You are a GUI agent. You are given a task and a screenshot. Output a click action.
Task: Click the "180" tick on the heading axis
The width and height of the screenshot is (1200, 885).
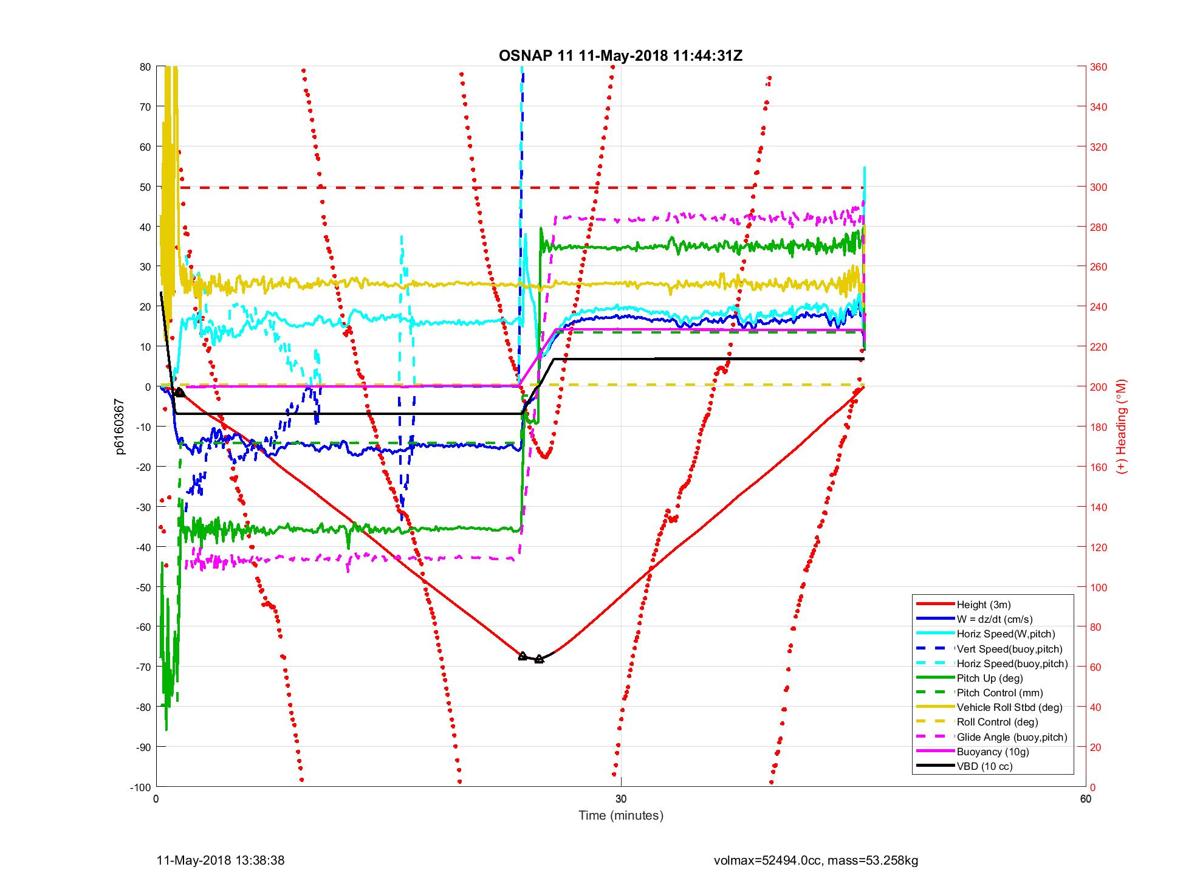click(x=1101, y=427)
